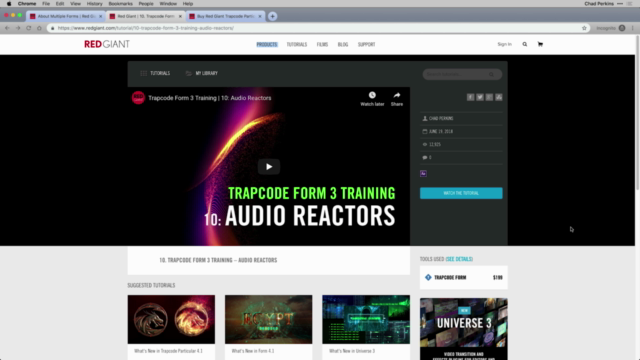Reload the current page
The image size is (640, 360).
(29, 28)
